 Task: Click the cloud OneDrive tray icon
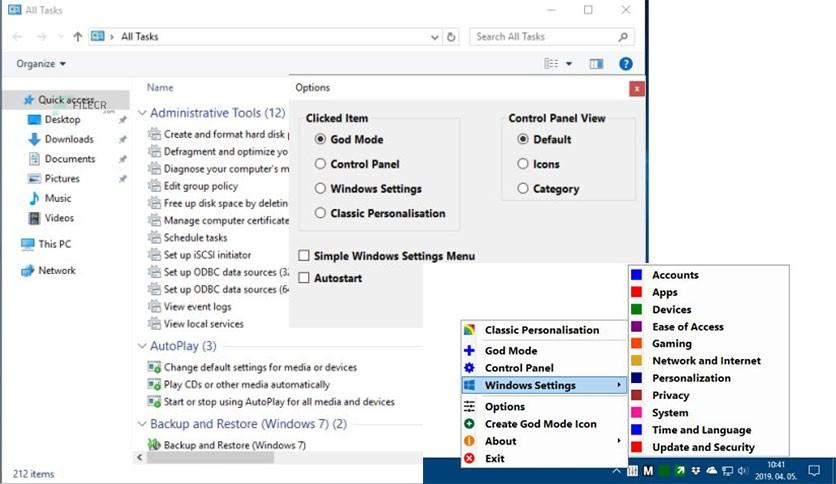pyautogui.click(x=712, y=471)
